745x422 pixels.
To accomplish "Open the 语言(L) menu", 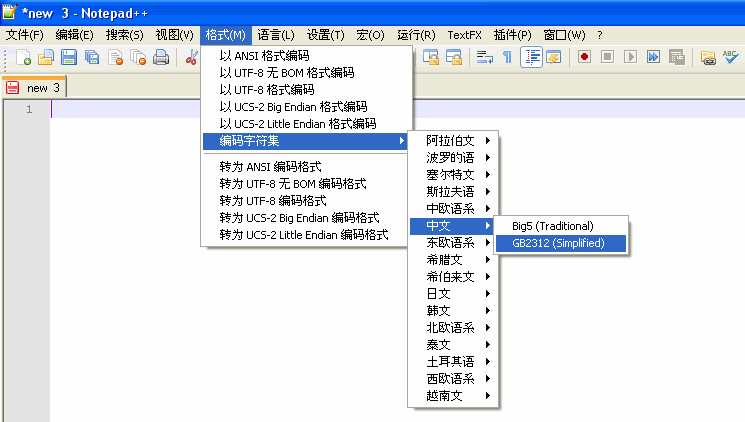I will 276,35.
